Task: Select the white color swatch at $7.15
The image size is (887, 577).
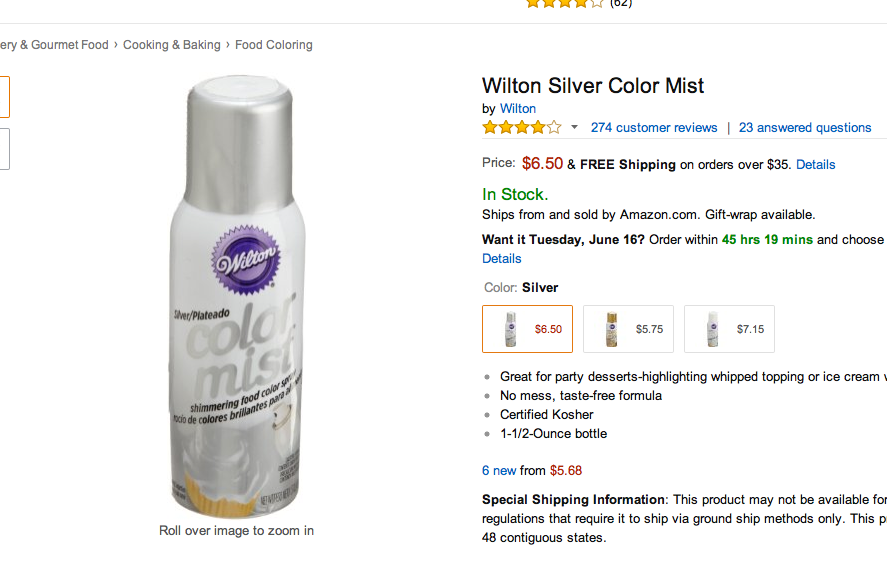Action: coord(729,329)
